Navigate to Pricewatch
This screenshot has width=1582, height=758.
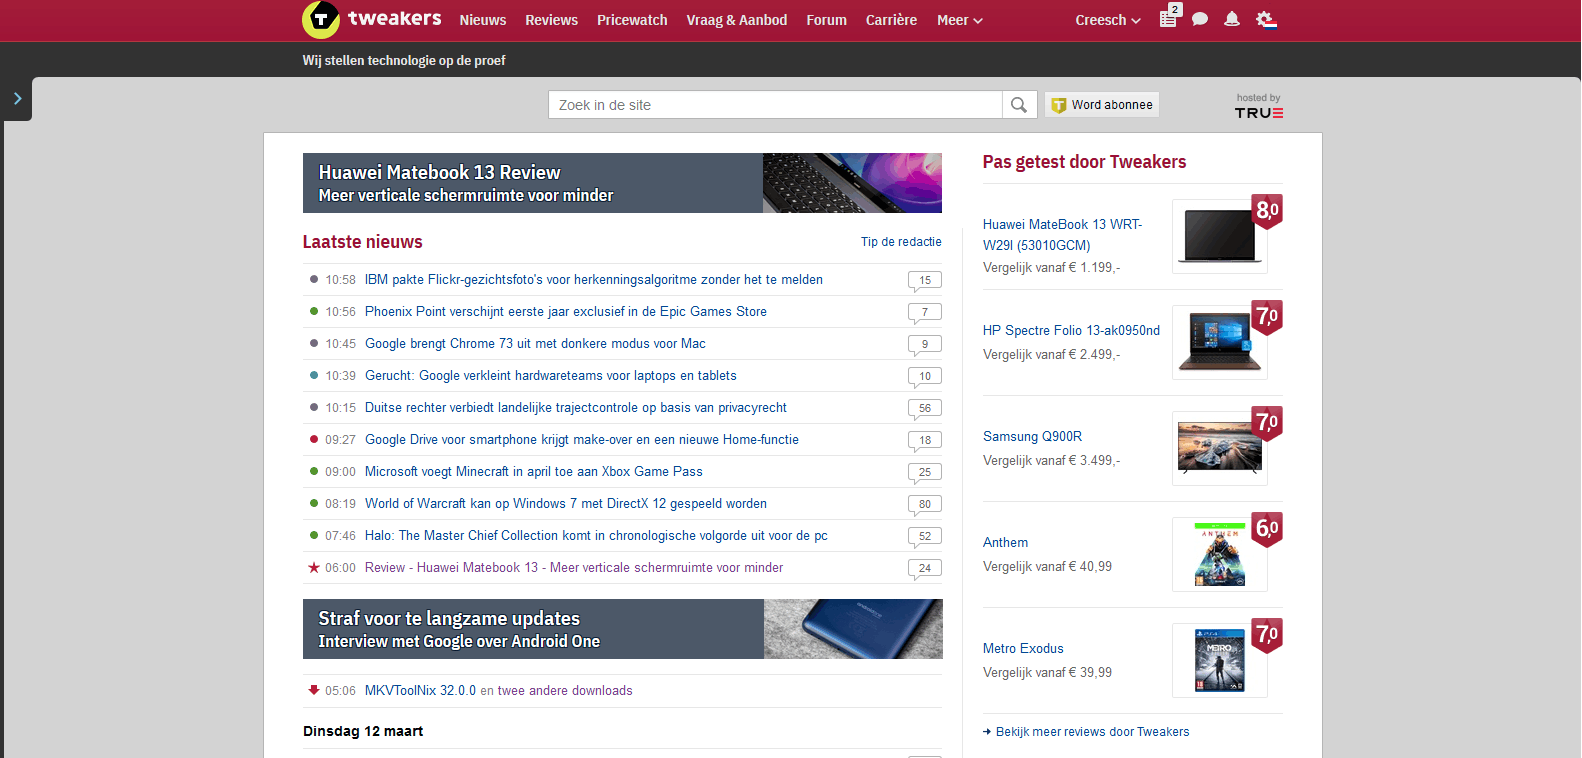[632, 20]
